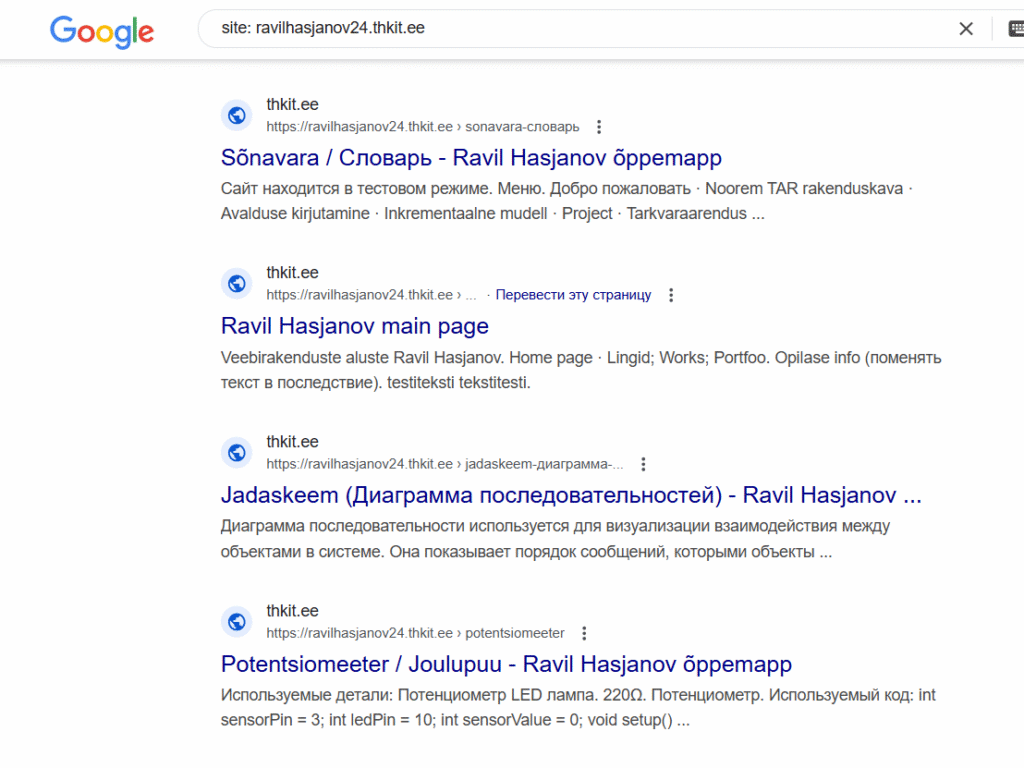Screen dimensions: 1024x768
Task: Open Jadaskeem (Диаграмма последовательностей) result title
Action: 570,496
